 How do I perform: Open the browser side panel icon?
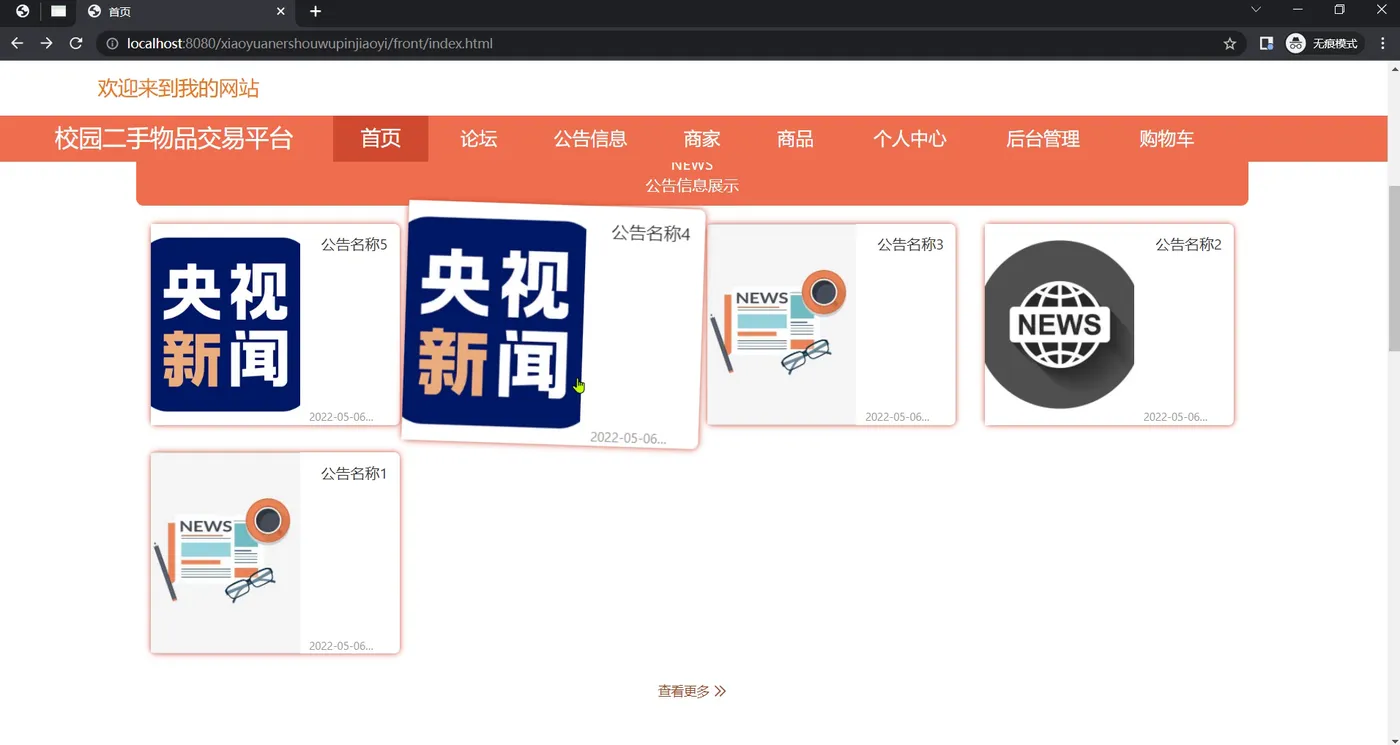(x=1266, y=44)
